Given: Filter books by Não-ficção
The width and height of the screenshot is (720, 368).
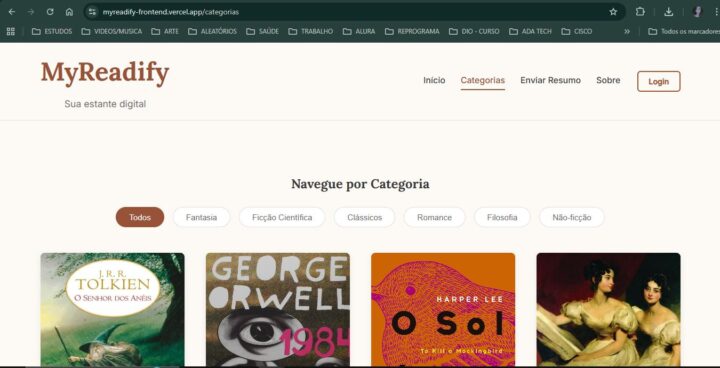Looking at the screenshot, I should [572, 217].
